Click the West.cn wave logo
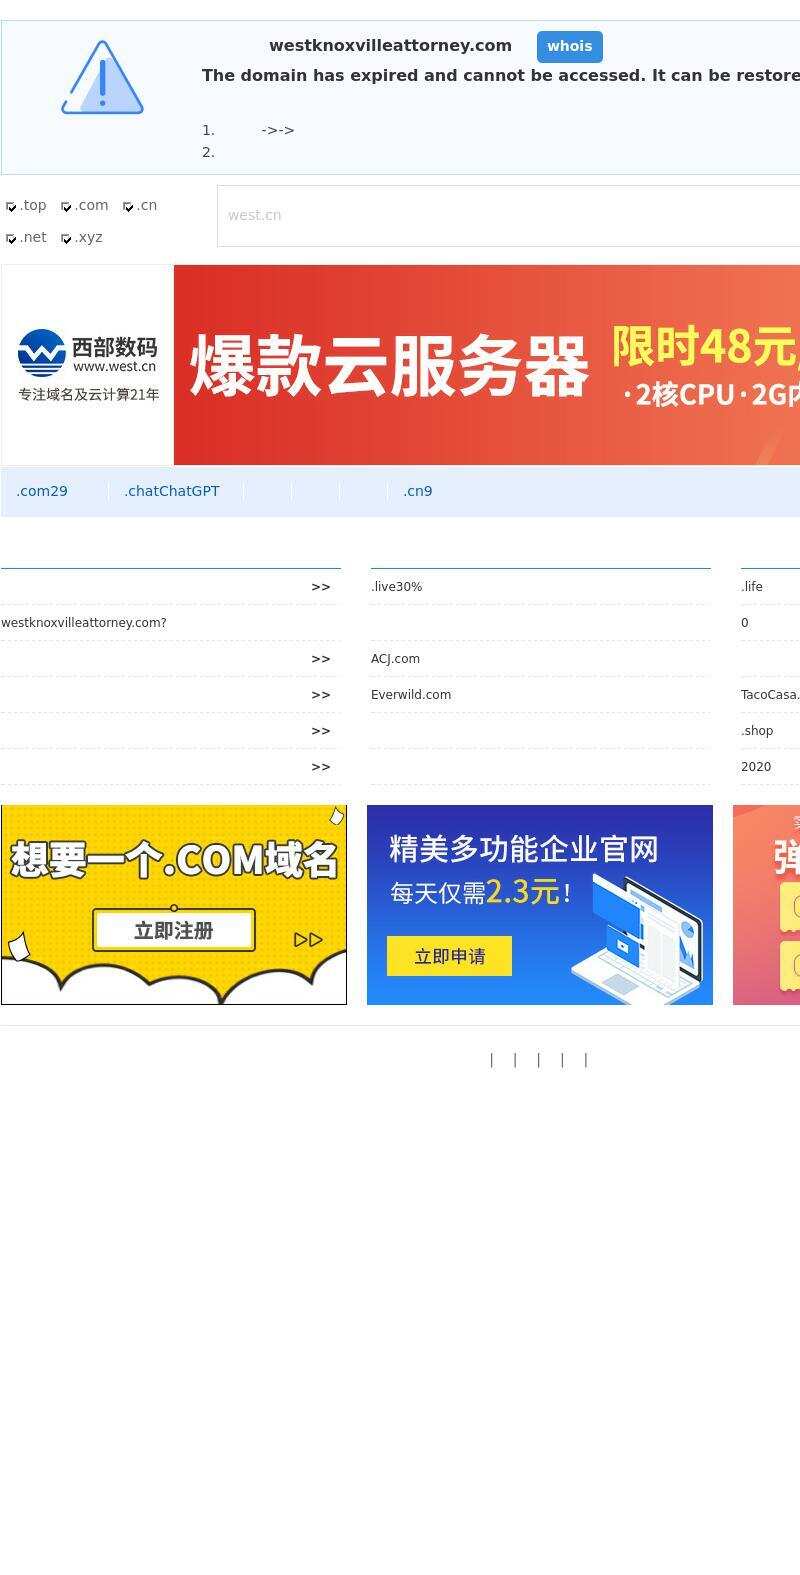 [x=42, y=352]
